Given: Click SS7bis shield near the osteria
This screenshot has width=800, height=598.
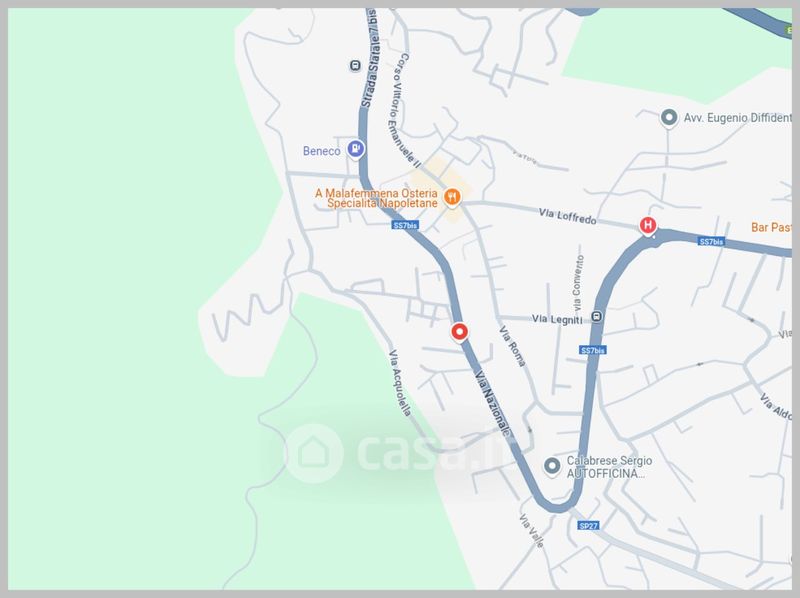Looking at the screenshot, I should (x=406, y=225).
